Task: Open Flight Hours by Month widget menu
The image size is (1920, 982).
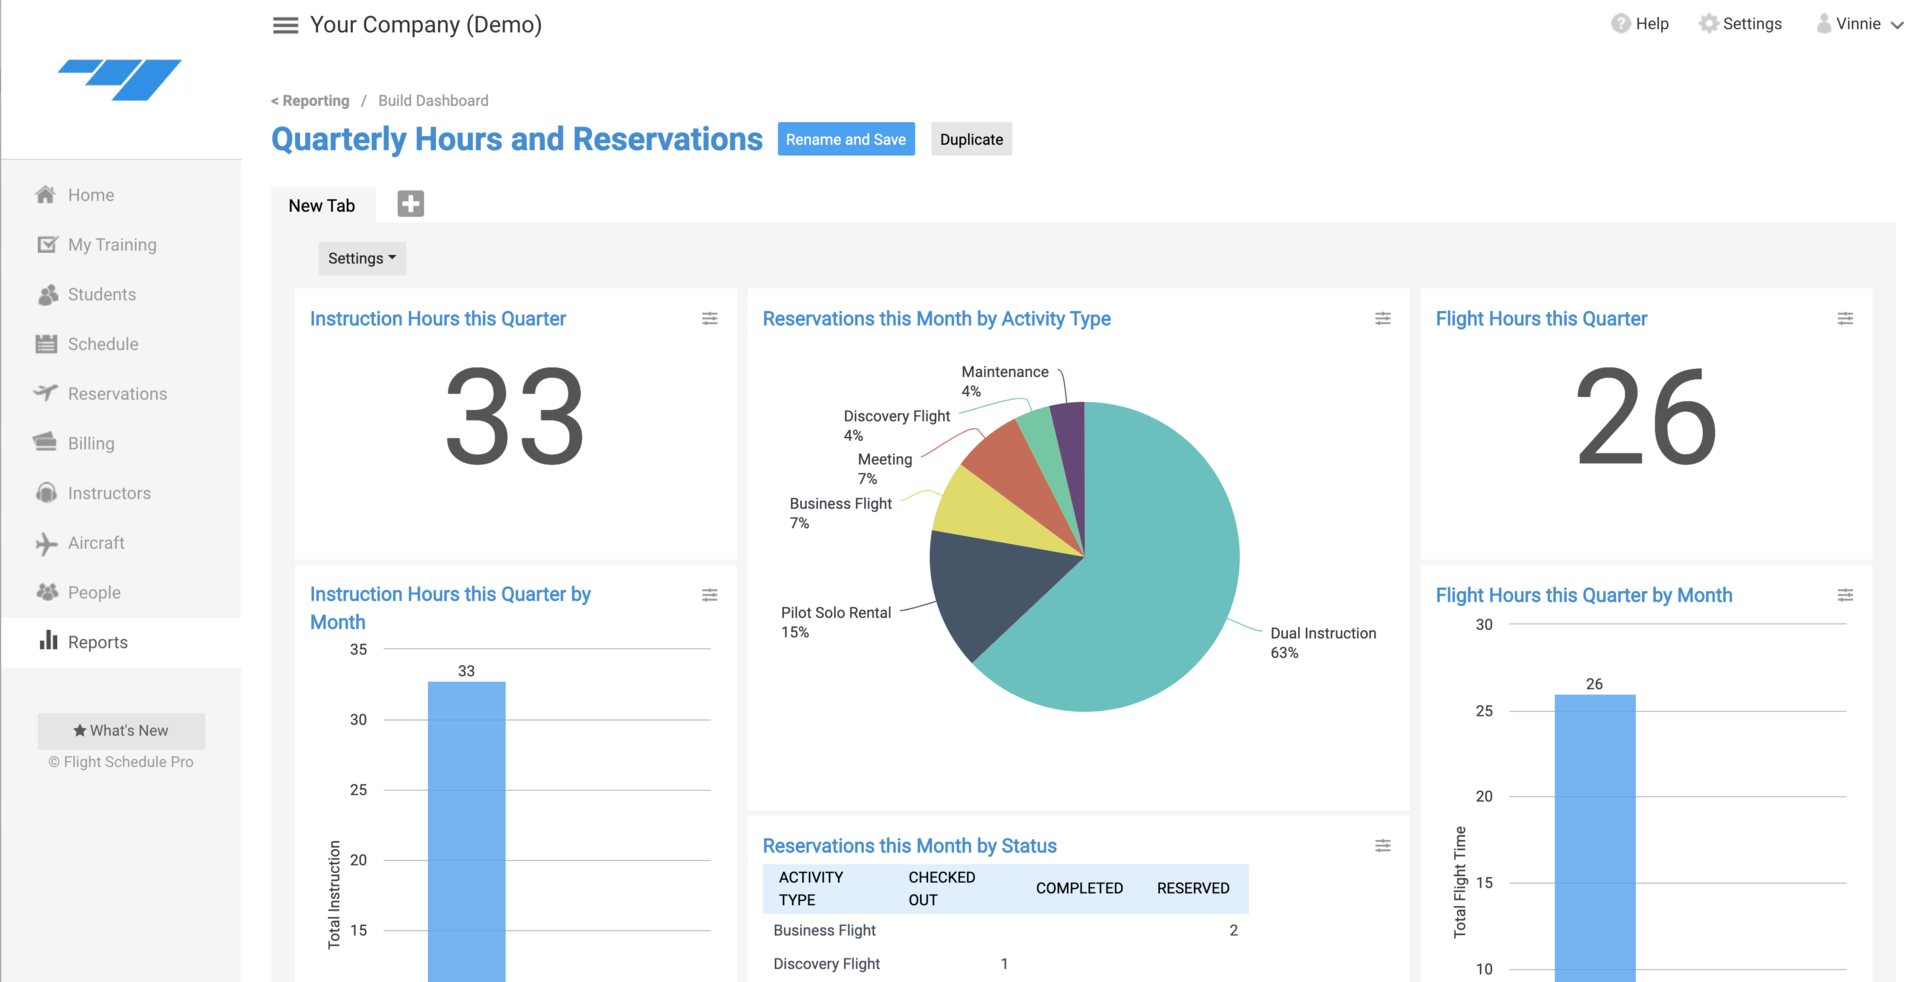Action: pyautogui.click(x=1844, y=595)
